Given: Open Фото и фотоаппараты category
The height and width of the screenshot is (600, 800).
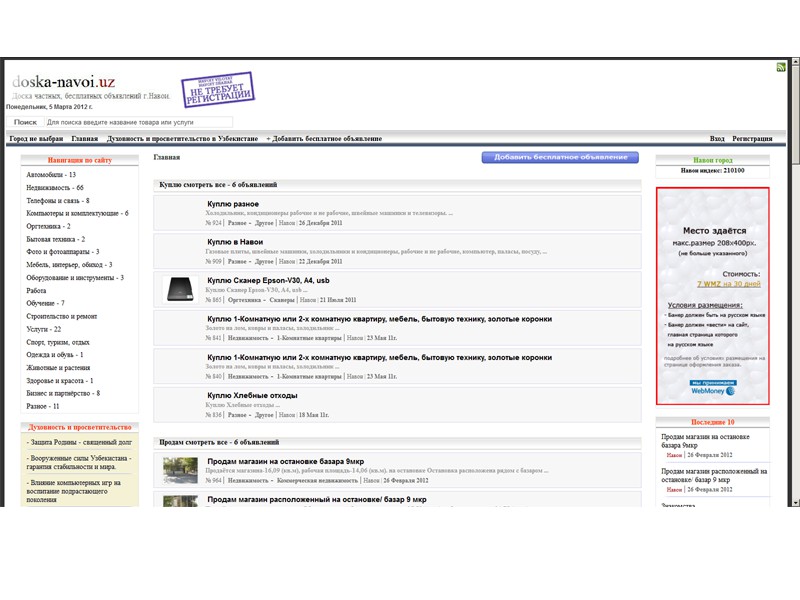Looking at the screenshot, I should click(63, 252).
